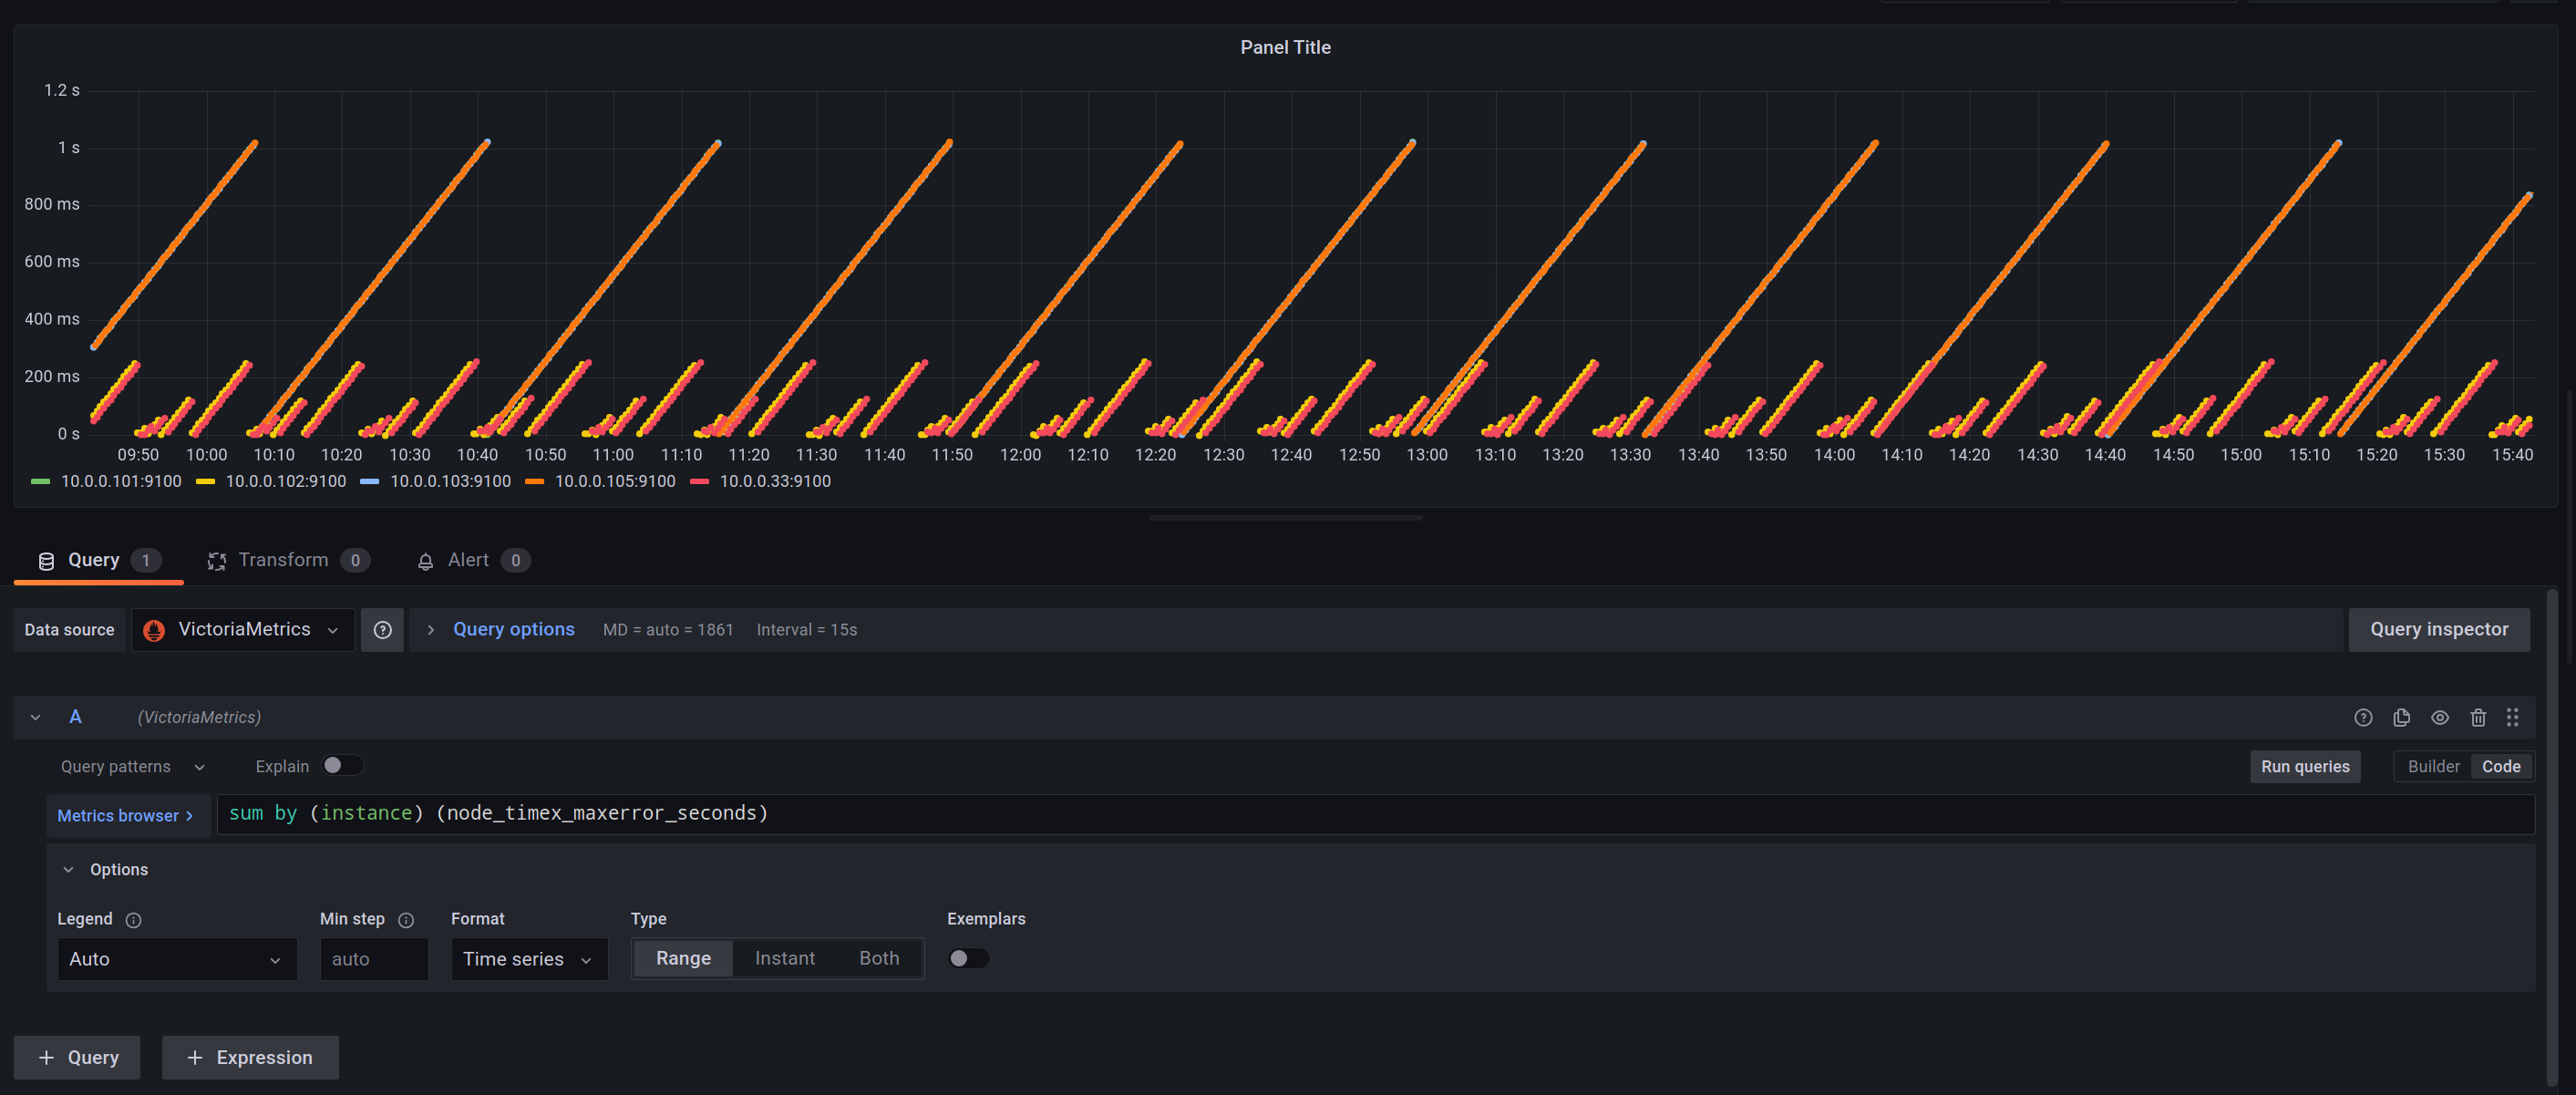Image resolution: width=2576 pixels, height=1095 pixels.
Task: Delete query A using the trash icon
Action: tap(2478, 717)
